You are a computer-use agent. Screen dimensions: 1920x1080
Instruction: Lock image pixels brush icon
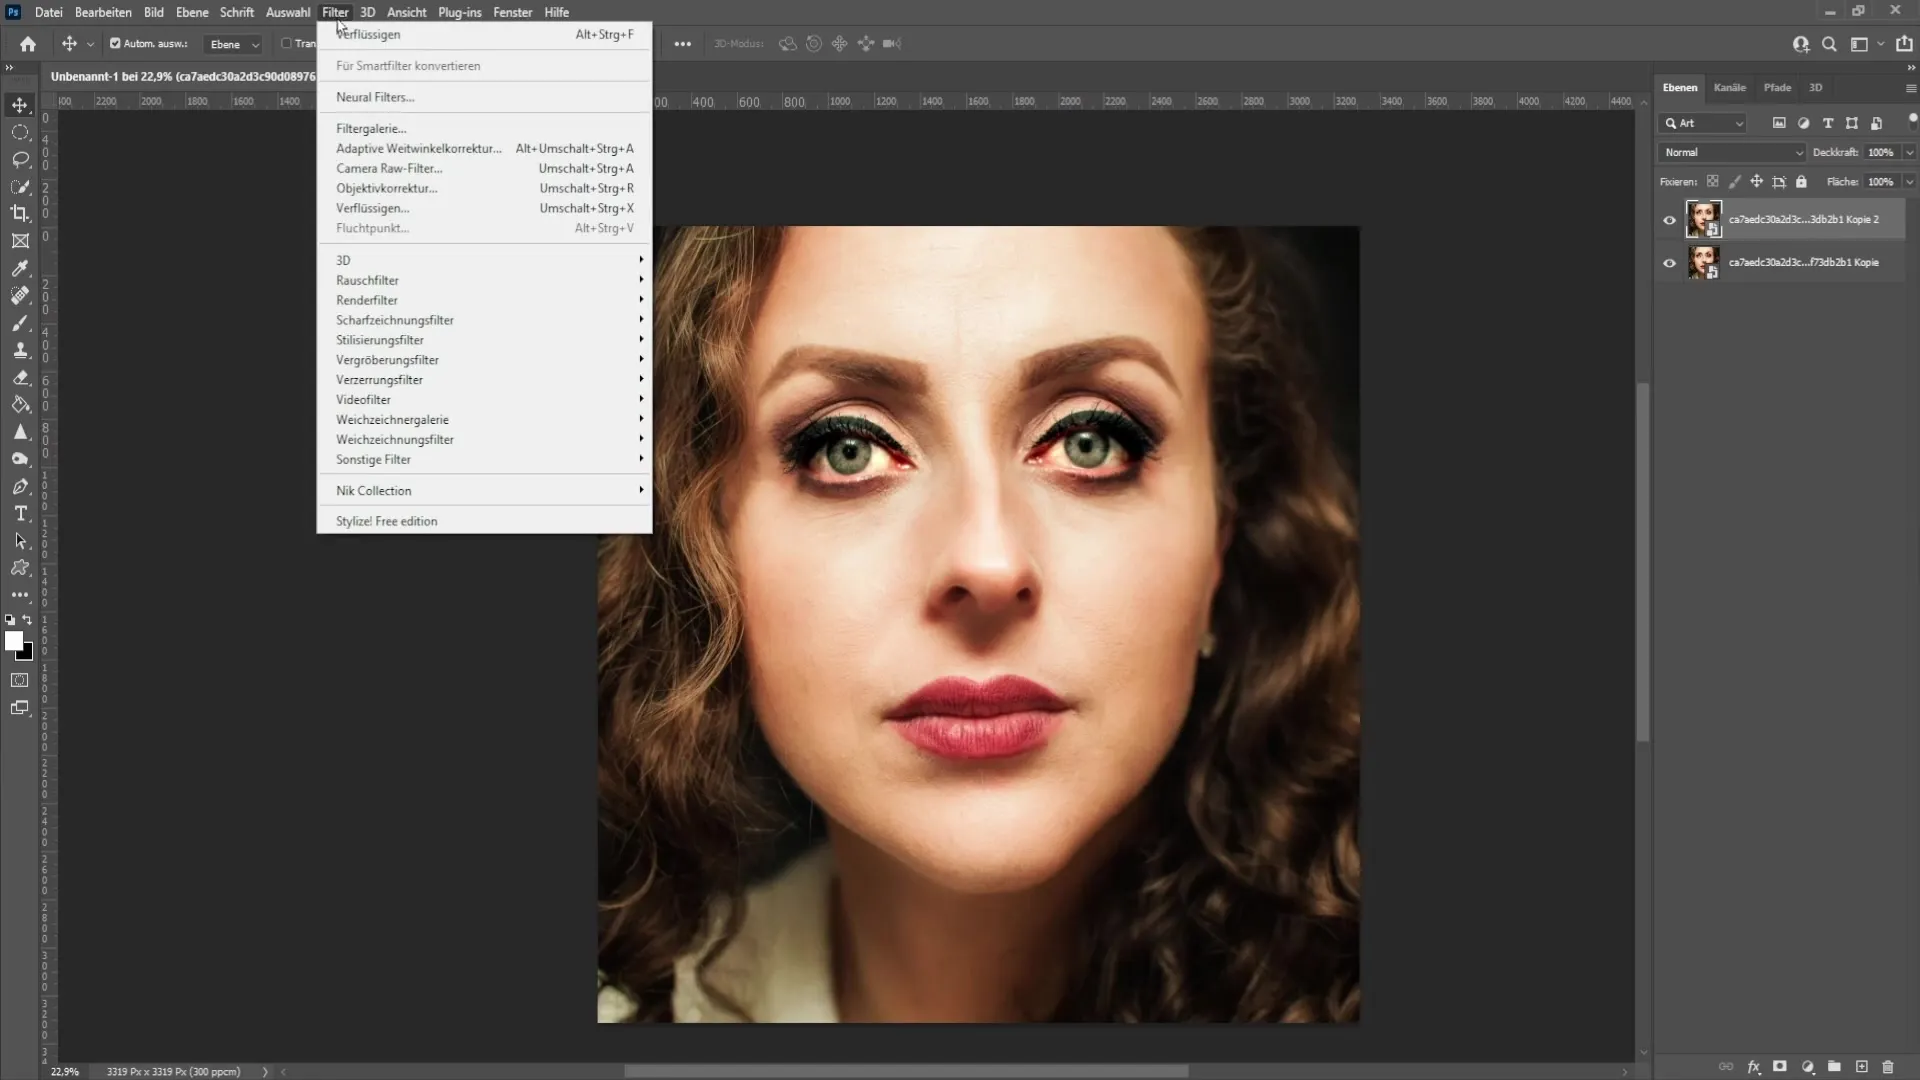point(1735,182)
